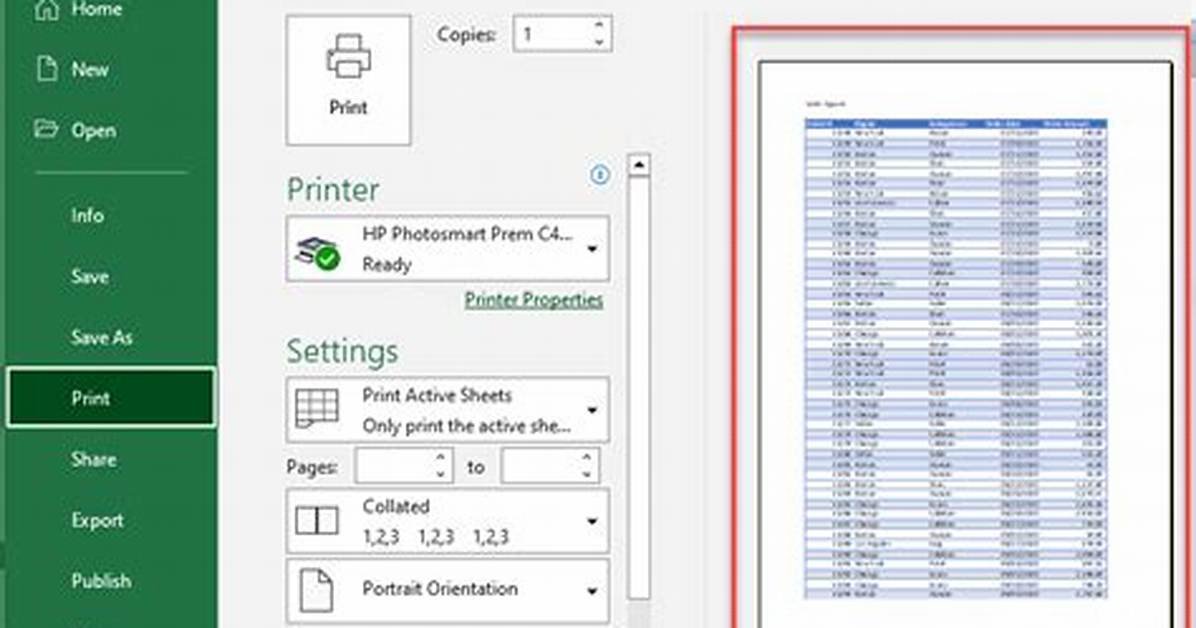Click the print preview page thumbnail
This screenshot has height=628, width=1196.
965,345
